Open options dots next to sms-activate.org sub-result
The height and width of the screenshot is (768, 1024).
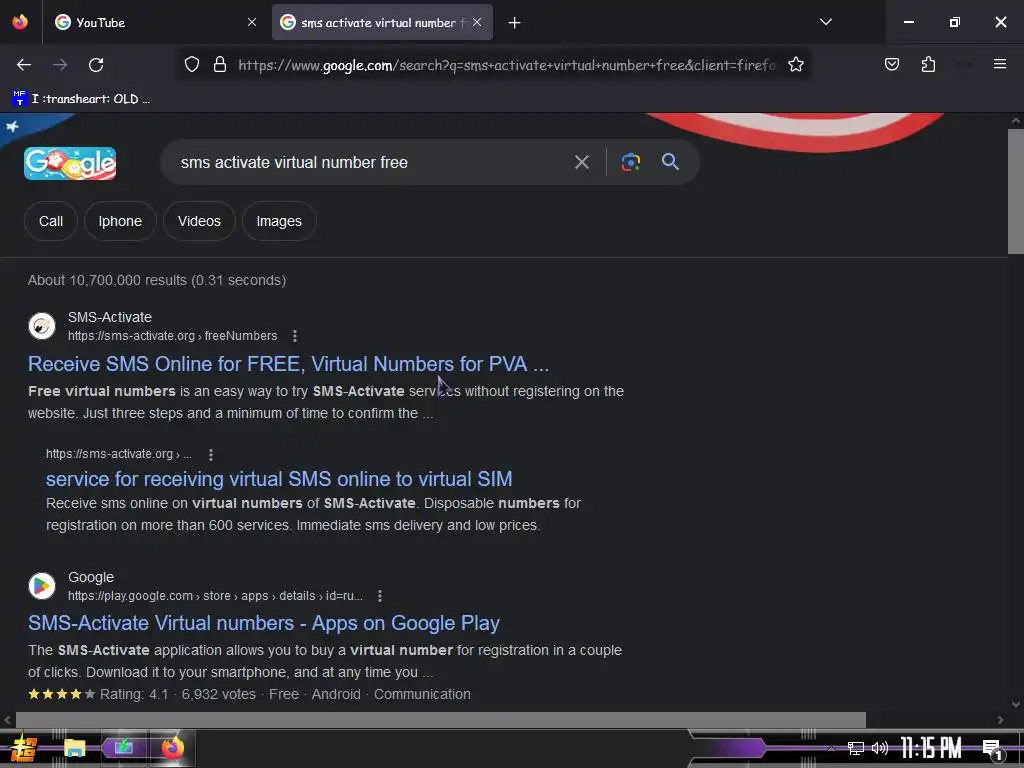210,454
